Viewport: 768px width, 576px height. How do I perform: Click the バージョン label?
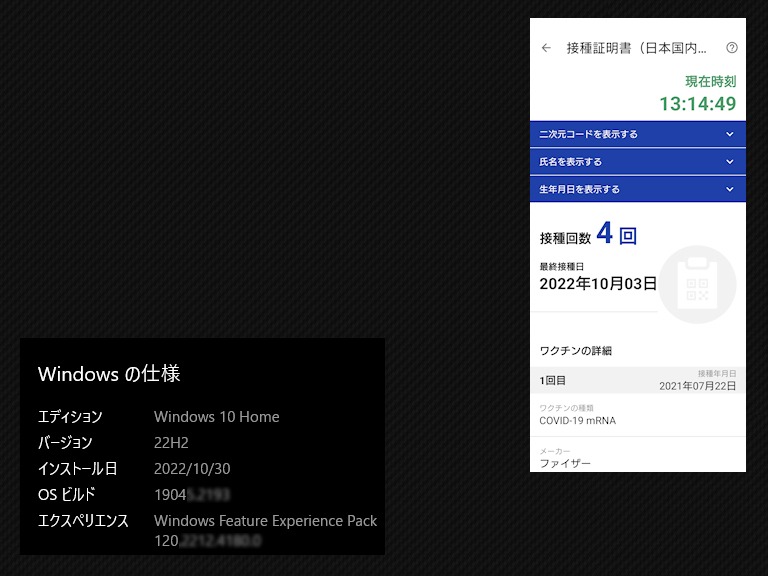click(65, 443)
